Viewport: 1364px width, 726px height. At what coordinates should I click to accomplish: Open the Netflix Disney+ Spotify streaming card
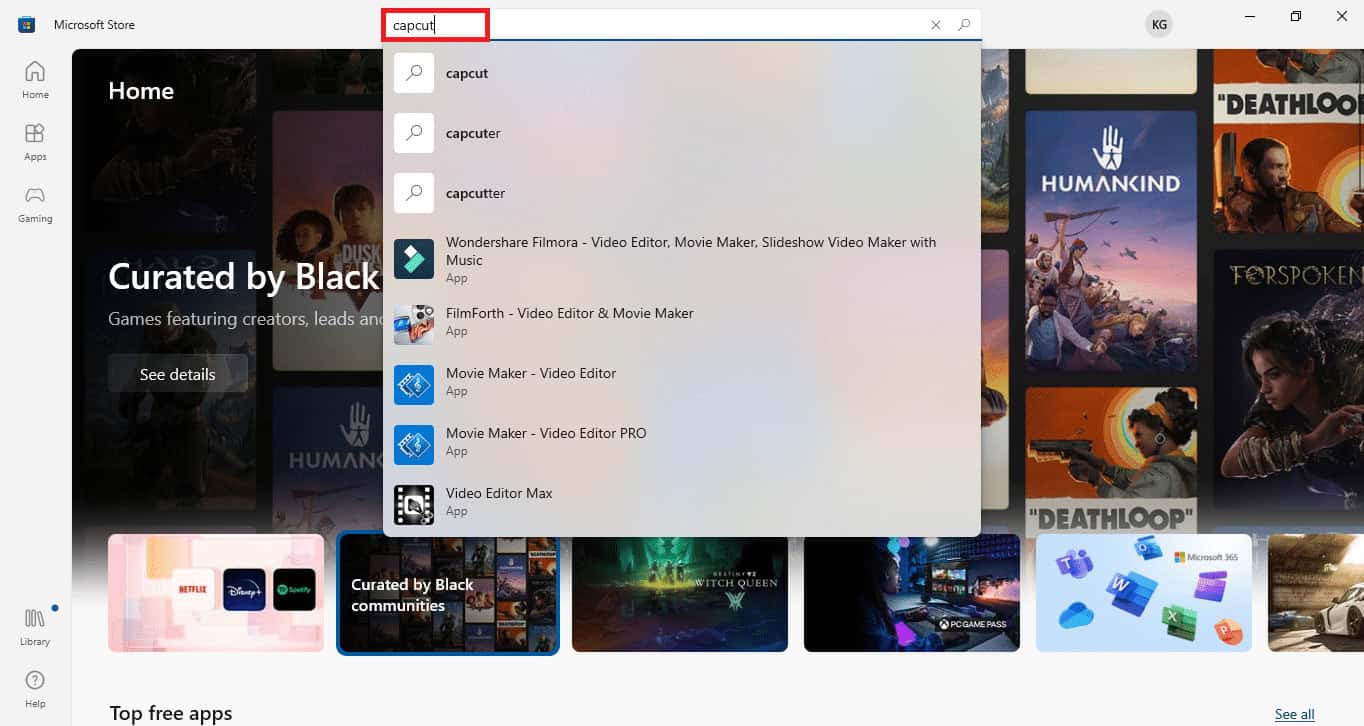tap(216, 593)
